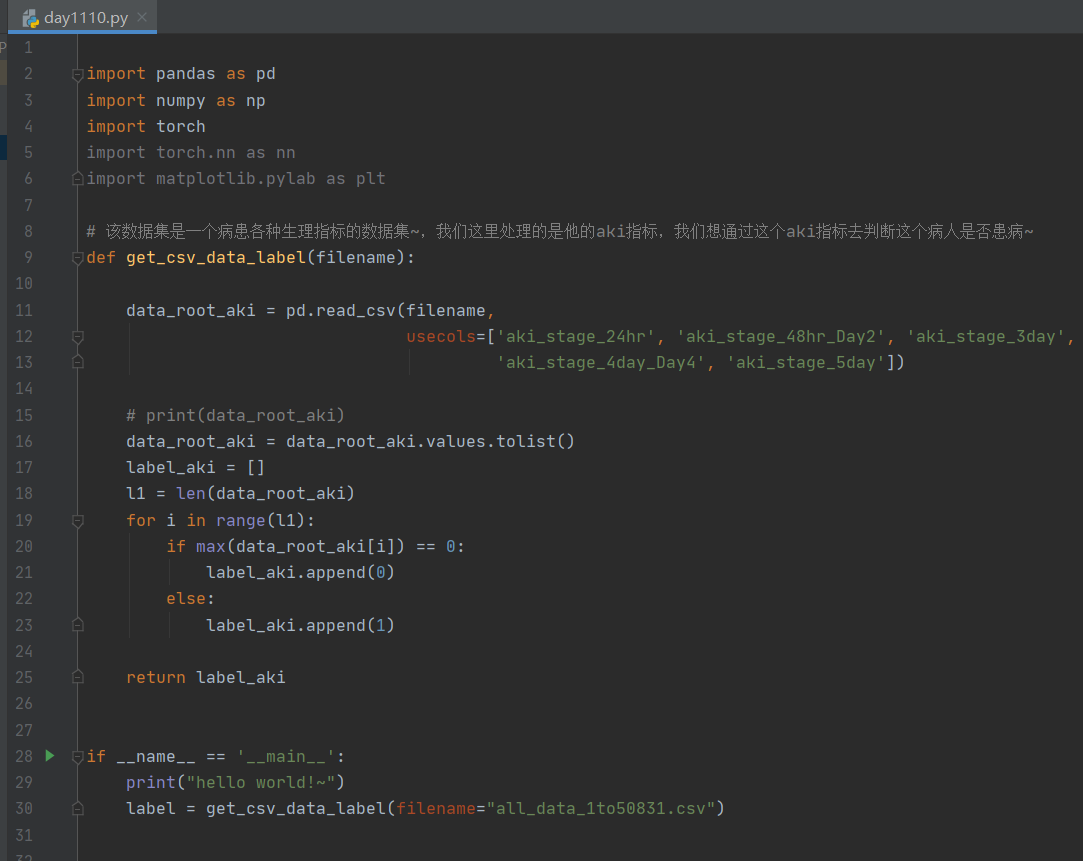This screenshot has height=861, width=1083.
Task: Click the 'filename' keyword argument on line 30
Action: tap(436, 809)
